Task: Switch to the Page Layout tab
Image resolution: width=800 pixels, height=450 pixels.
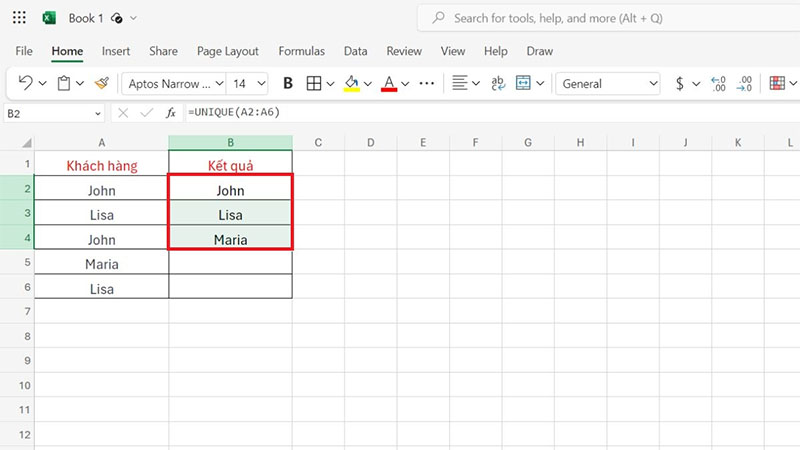Action: coord(227,51)
